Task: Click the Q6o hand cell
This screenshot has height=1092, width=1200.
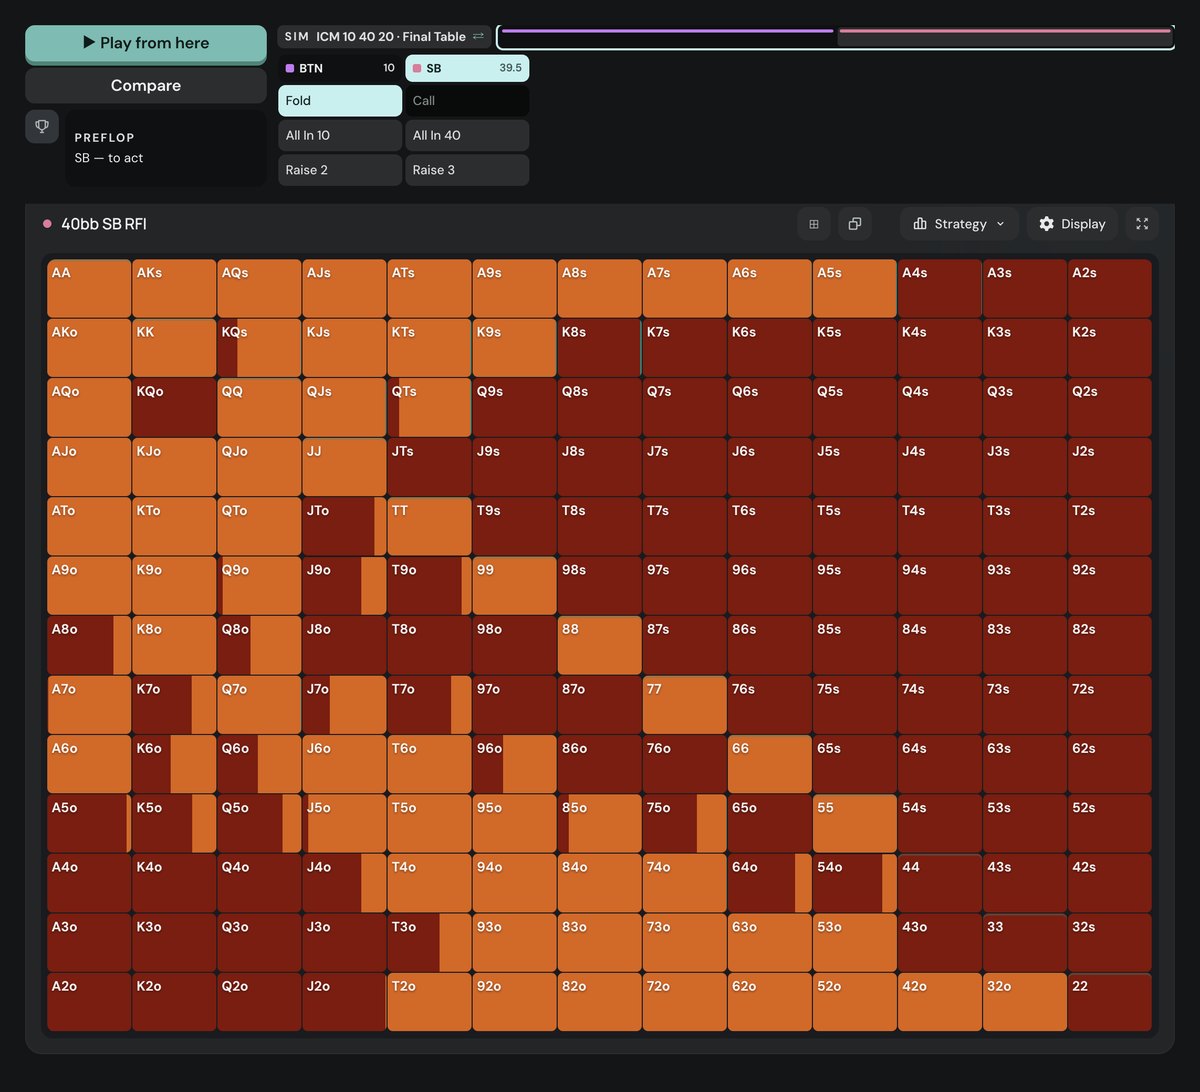Action: (x=259, y=765)
